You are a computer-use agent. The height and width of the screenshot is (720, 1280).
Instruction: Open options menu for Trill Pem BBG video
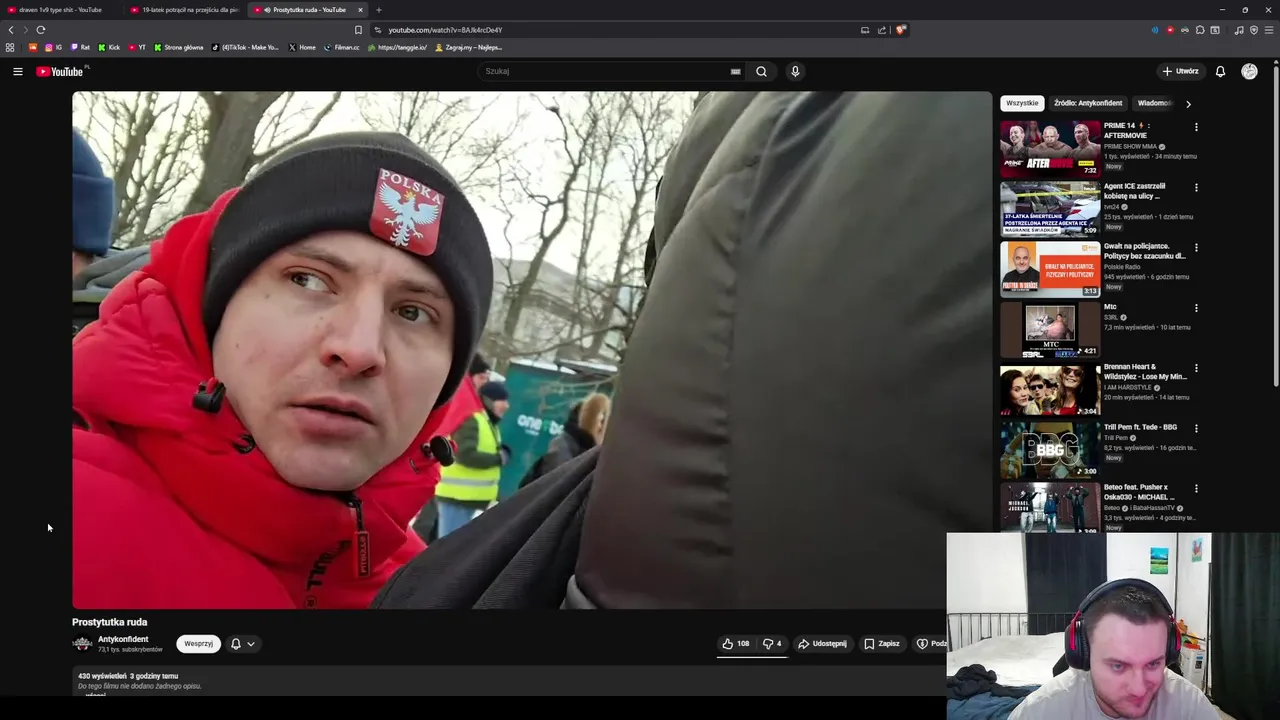pyautogui.click(x=1196, y=428)
